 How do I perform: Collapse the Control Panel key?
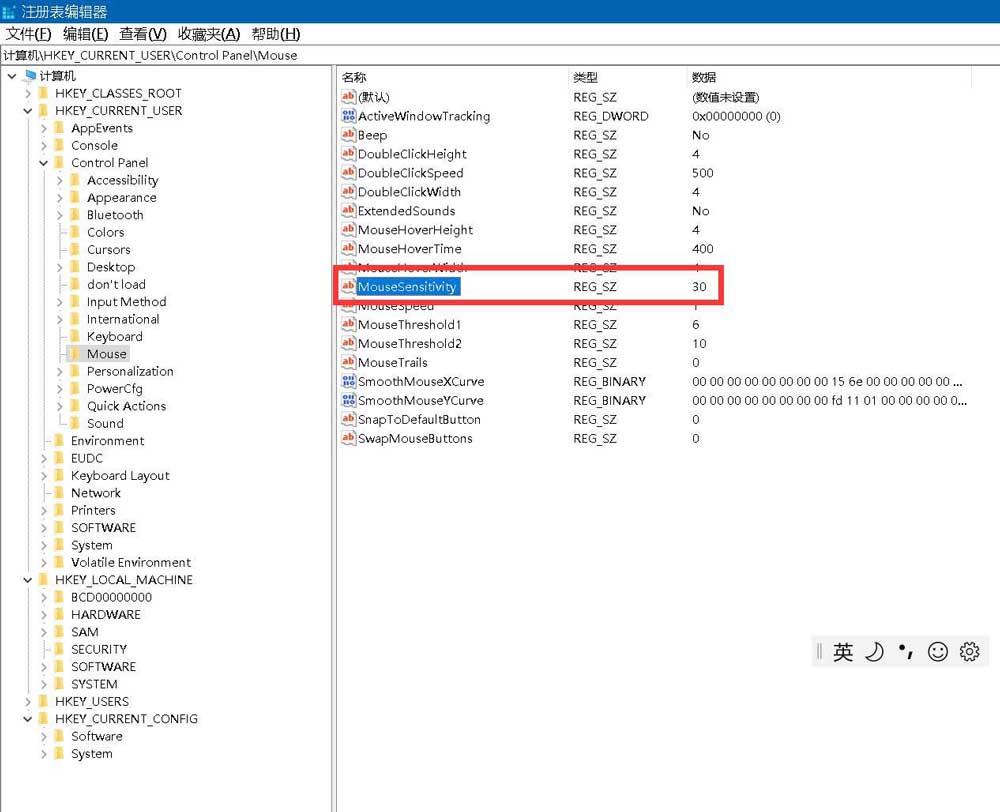point(44,163)
